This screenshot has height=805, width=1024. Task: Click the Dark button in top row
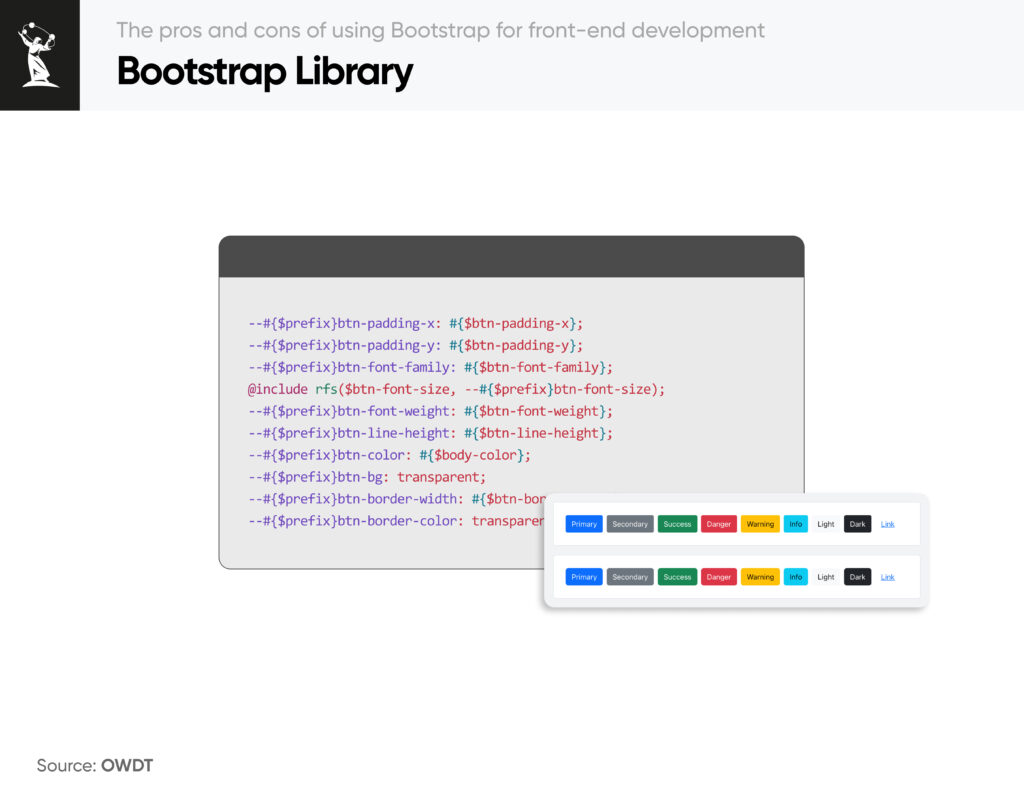(857, 523)
